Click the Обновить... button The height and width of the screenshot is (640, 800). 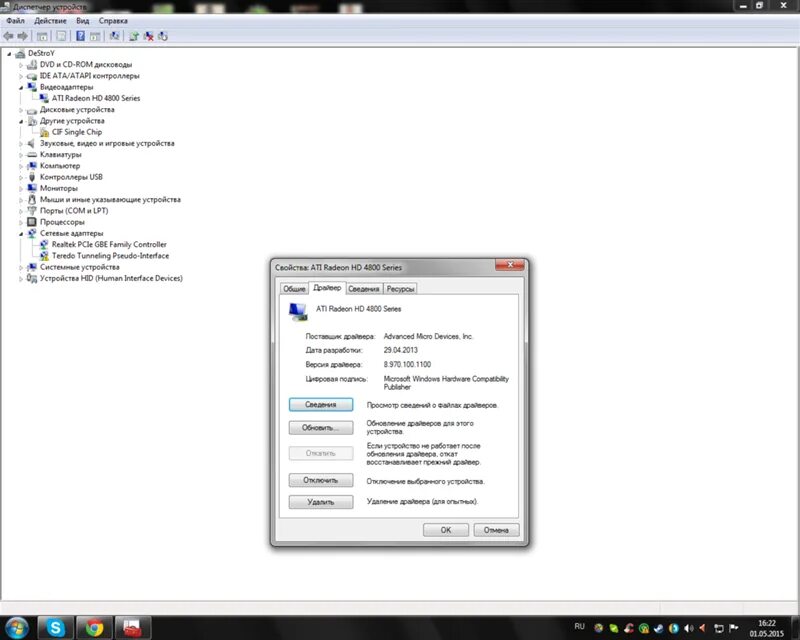320,428
